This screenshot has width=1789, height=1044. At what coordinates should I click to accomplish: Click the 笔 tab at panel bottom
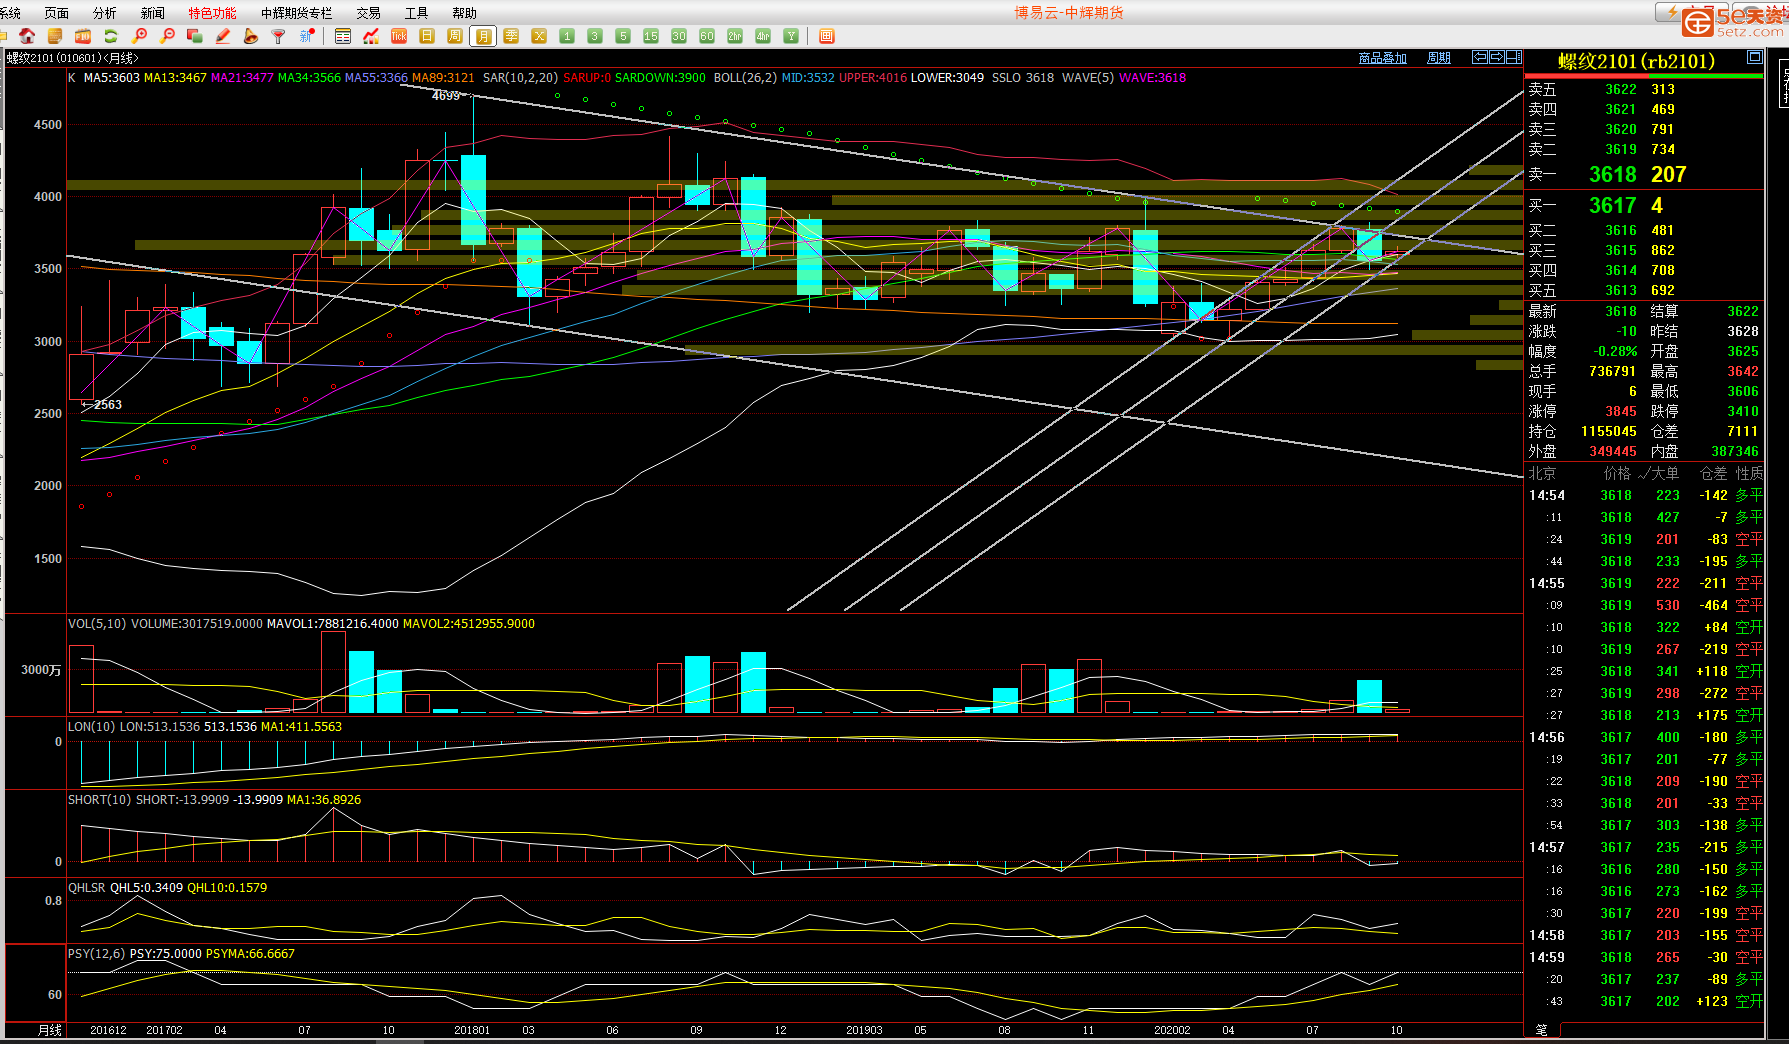[1541, 1029]
